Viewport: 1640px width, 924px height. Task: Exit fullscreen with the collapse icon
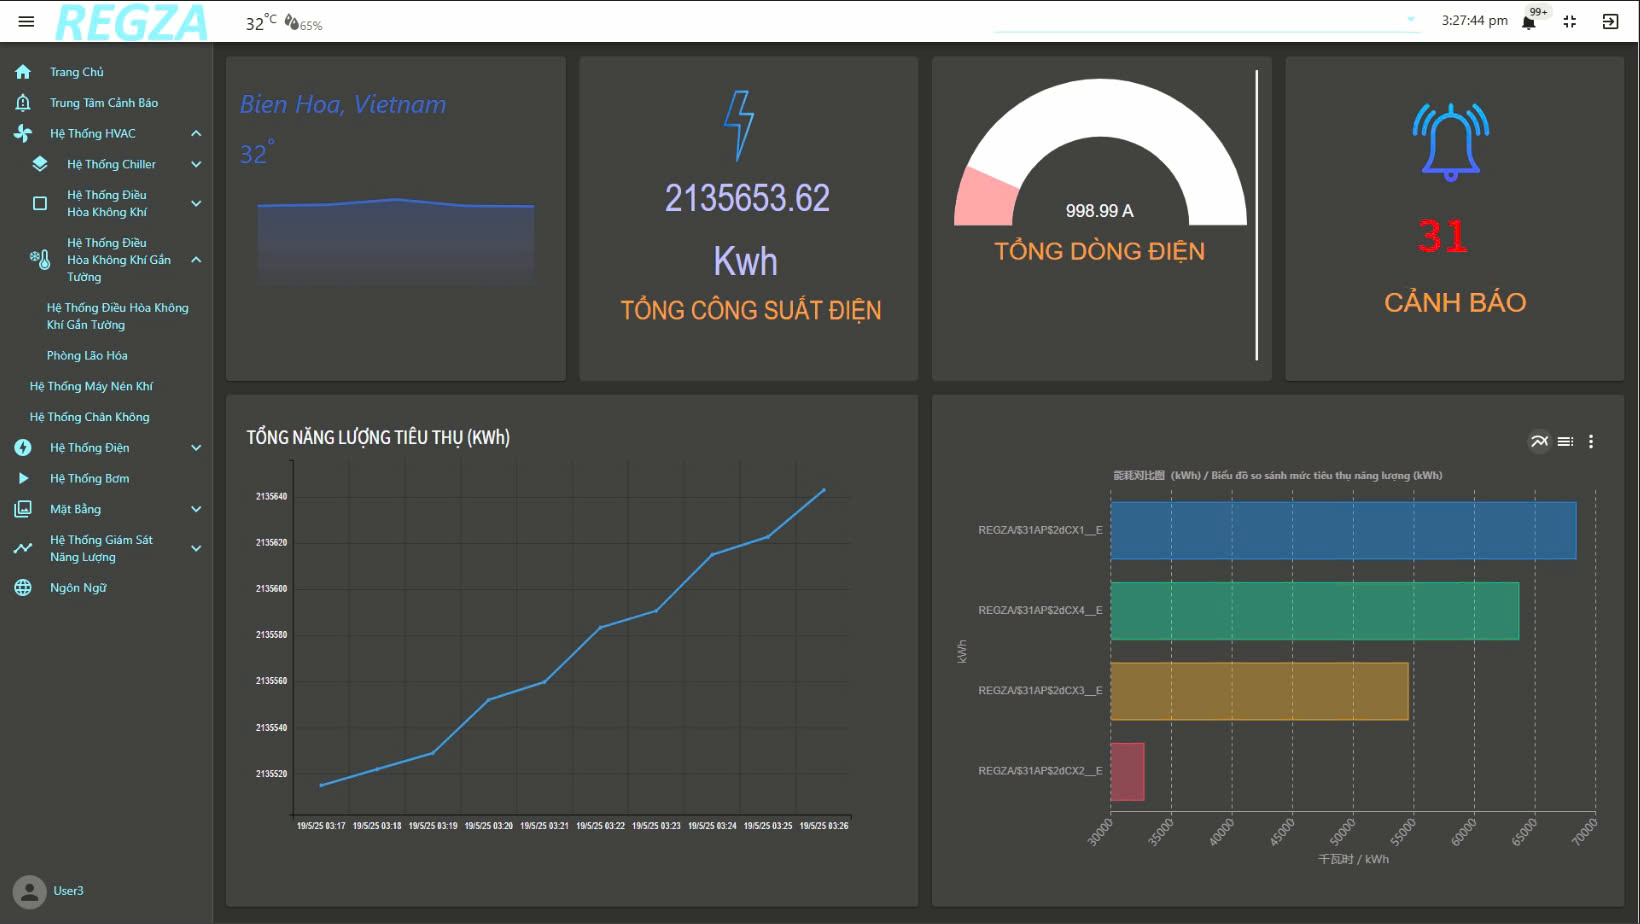pos(1570,21)
